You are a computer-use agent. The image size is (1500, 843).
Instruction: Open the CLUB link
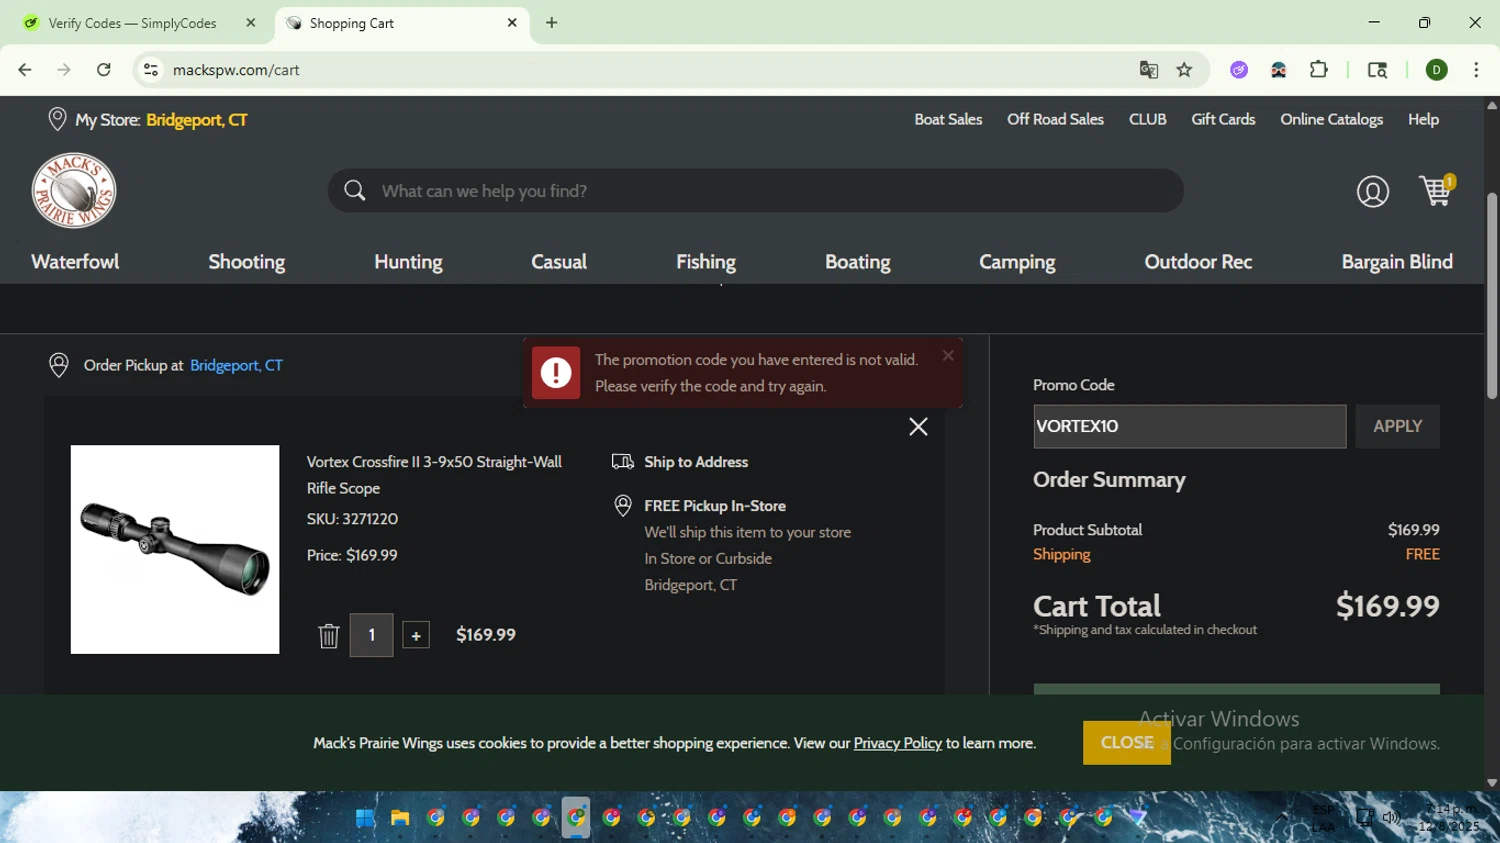click(1147, 119)
